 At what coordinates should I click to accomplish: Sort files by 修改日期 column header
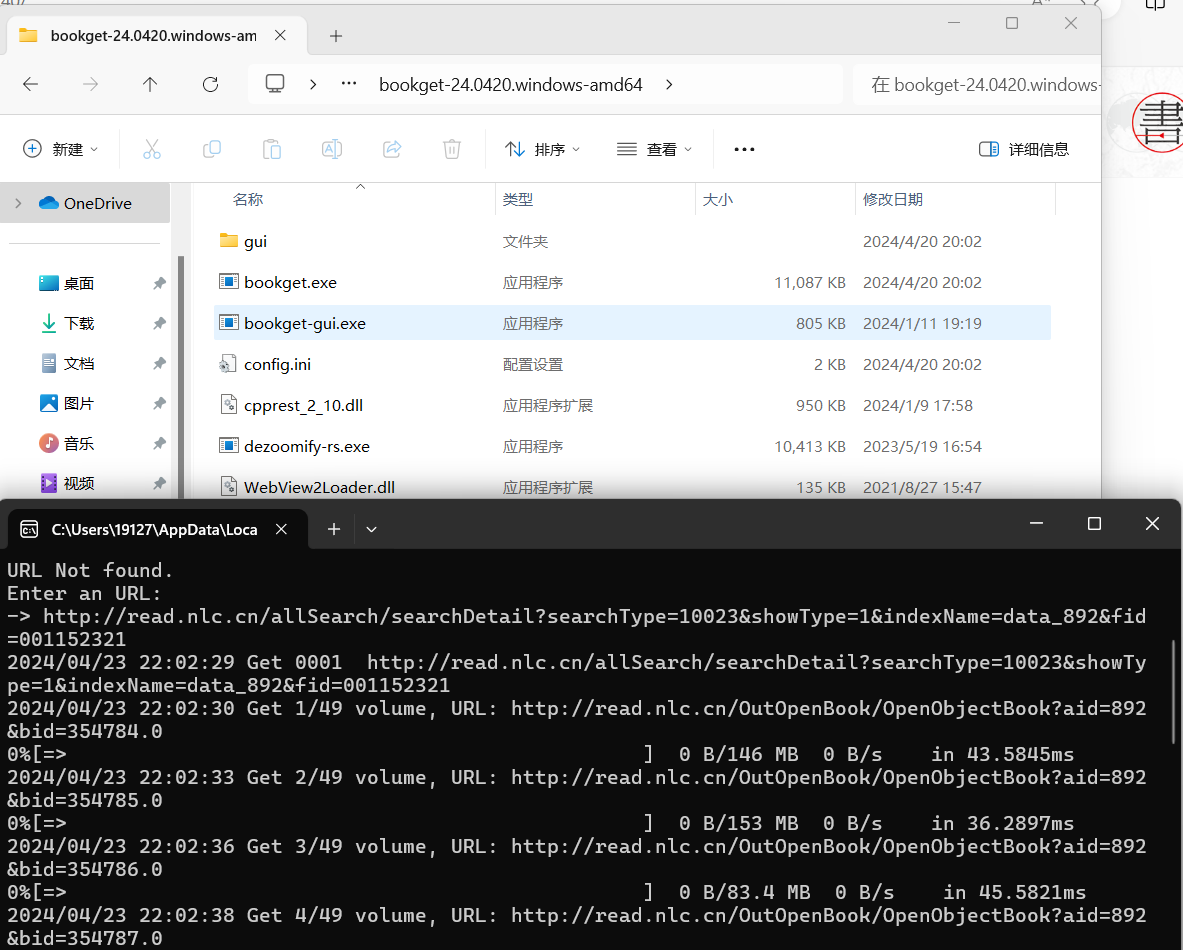point(893,200)
